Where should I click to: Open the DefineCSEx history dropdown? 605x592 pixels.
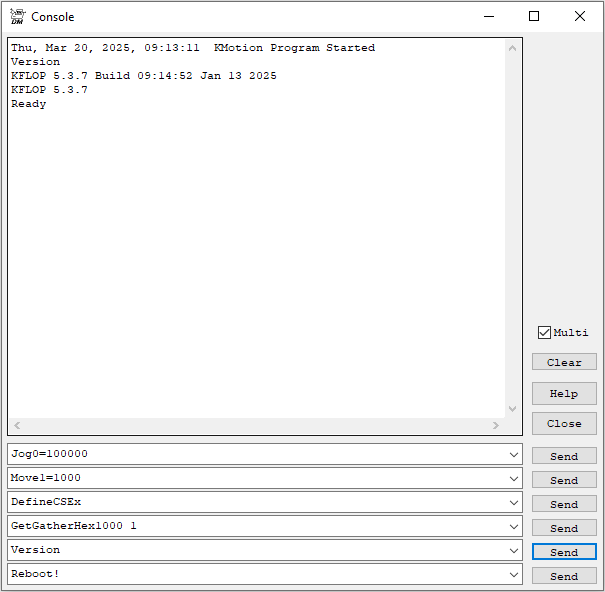514,503
